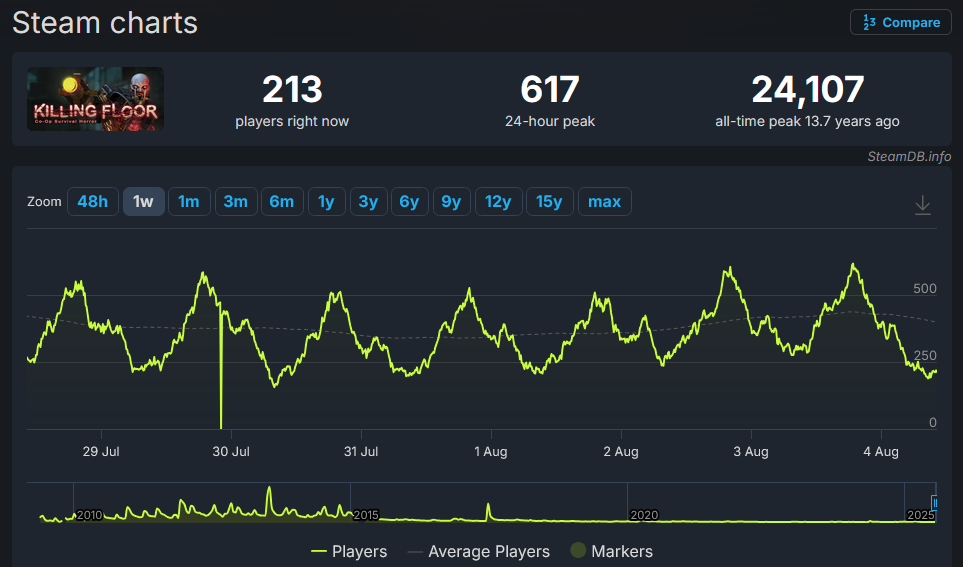Screen dimensions: 963x567
Task: Click the 2015 point in navigator timeline
Action: click(365, 515)
